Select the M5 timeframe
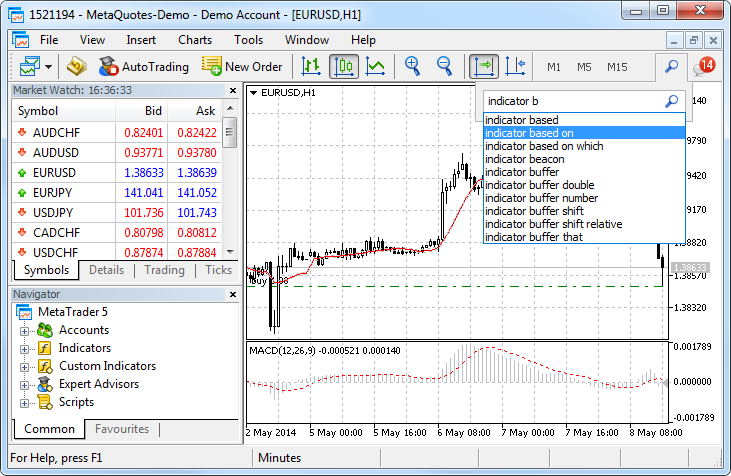Image resolution: width=731 pixels, height=476 pixels. pos(584,67)
